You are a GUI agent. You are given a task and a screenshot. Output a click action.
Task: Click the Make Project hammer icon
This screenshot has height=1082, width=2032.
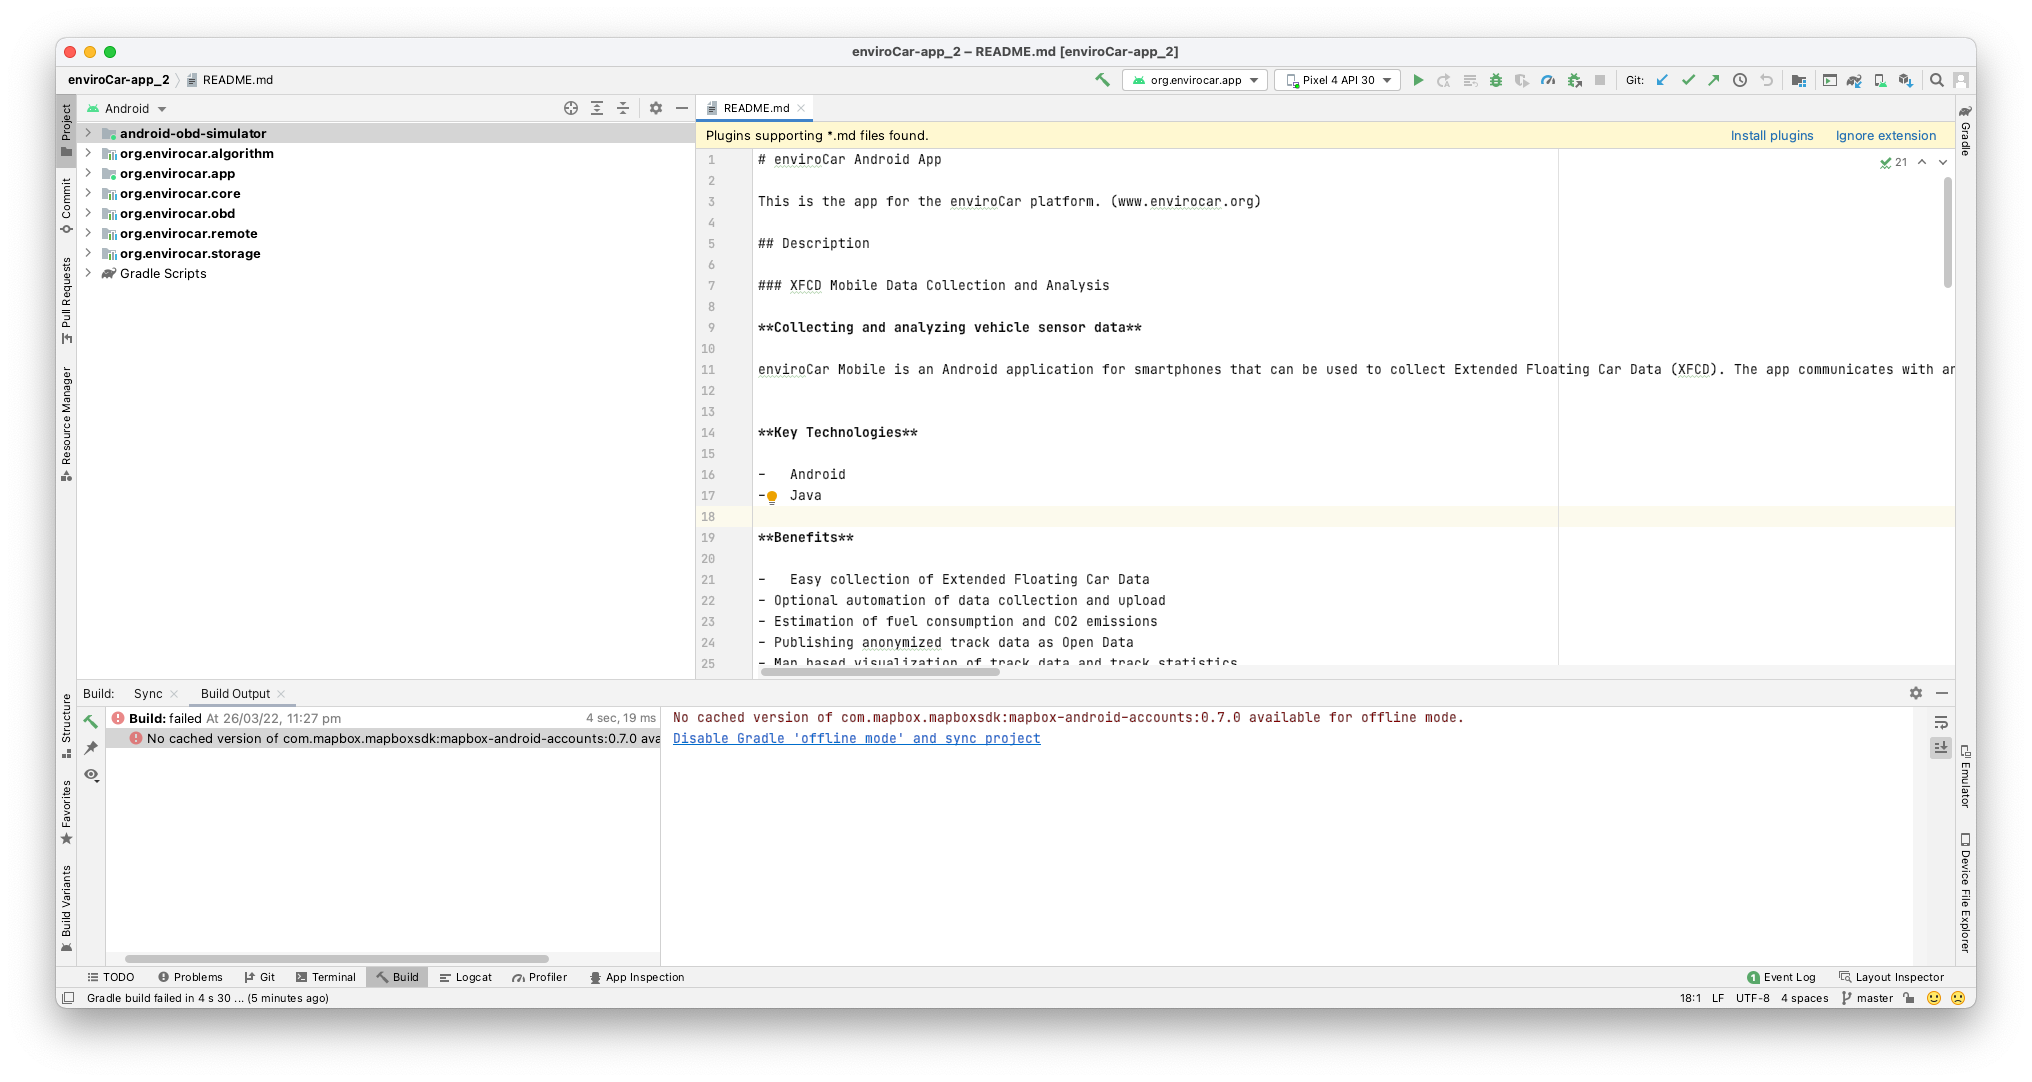coord(1102,80)
